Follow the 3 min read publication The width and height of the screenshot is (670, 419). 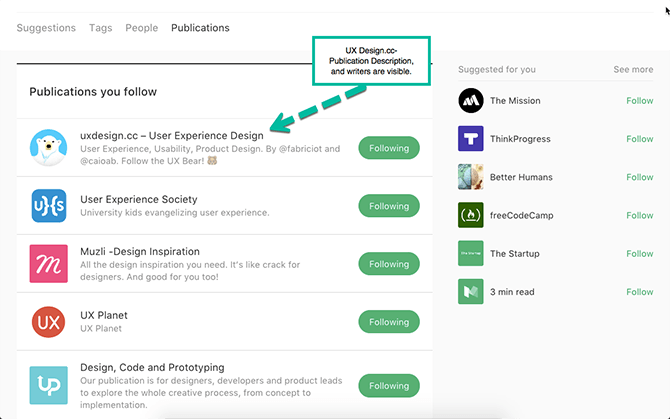(x=639, y=292)
